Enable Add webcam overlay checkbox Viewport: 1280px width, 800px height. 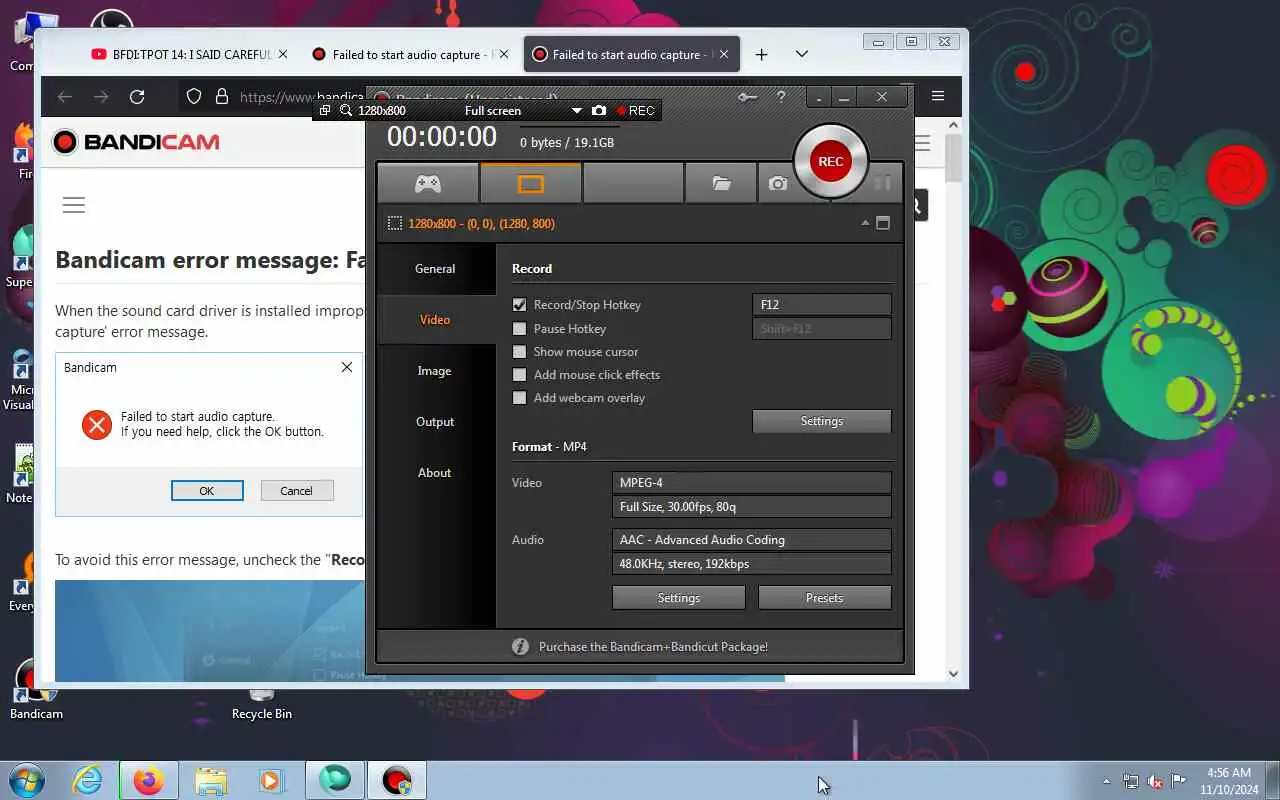[x=519, y=398]
